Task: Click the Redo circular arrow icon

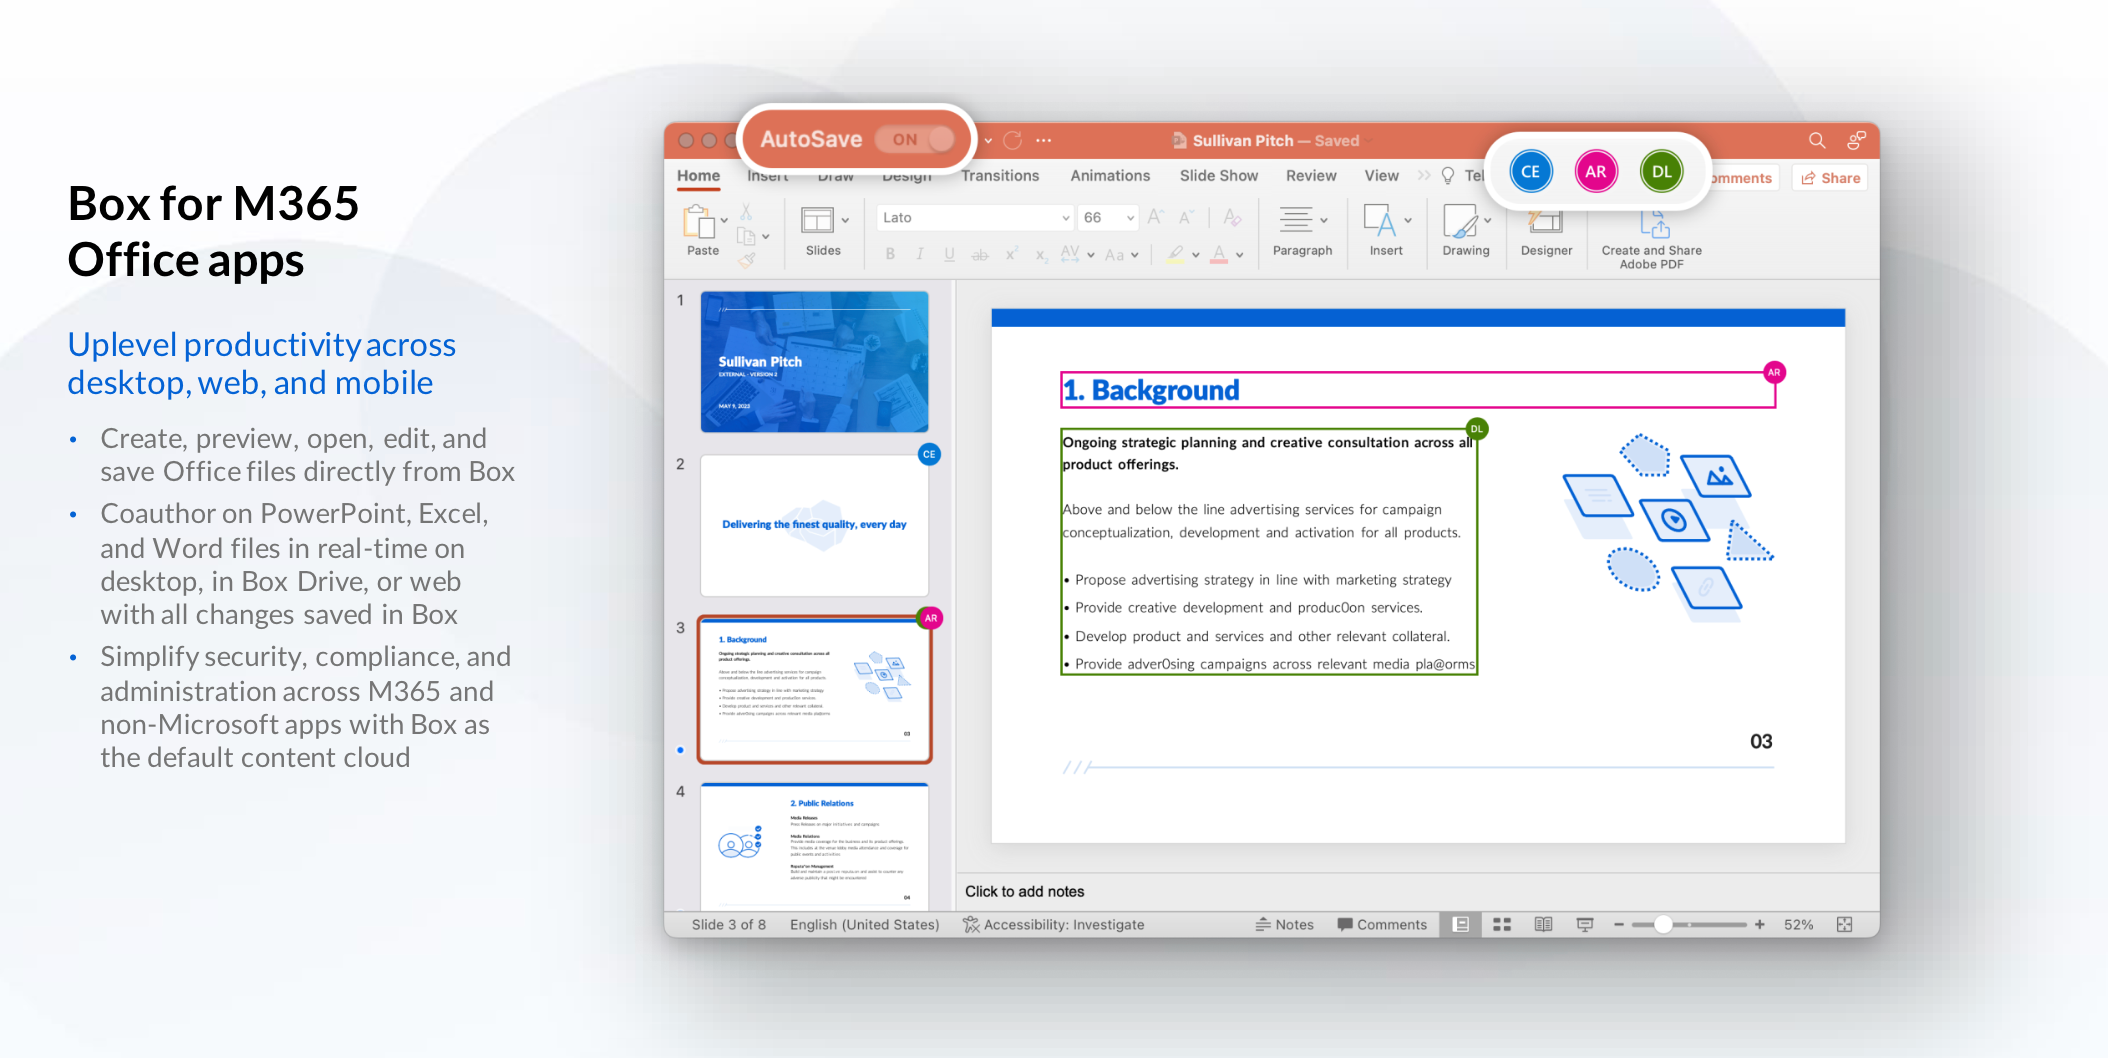Action: 1012,140
